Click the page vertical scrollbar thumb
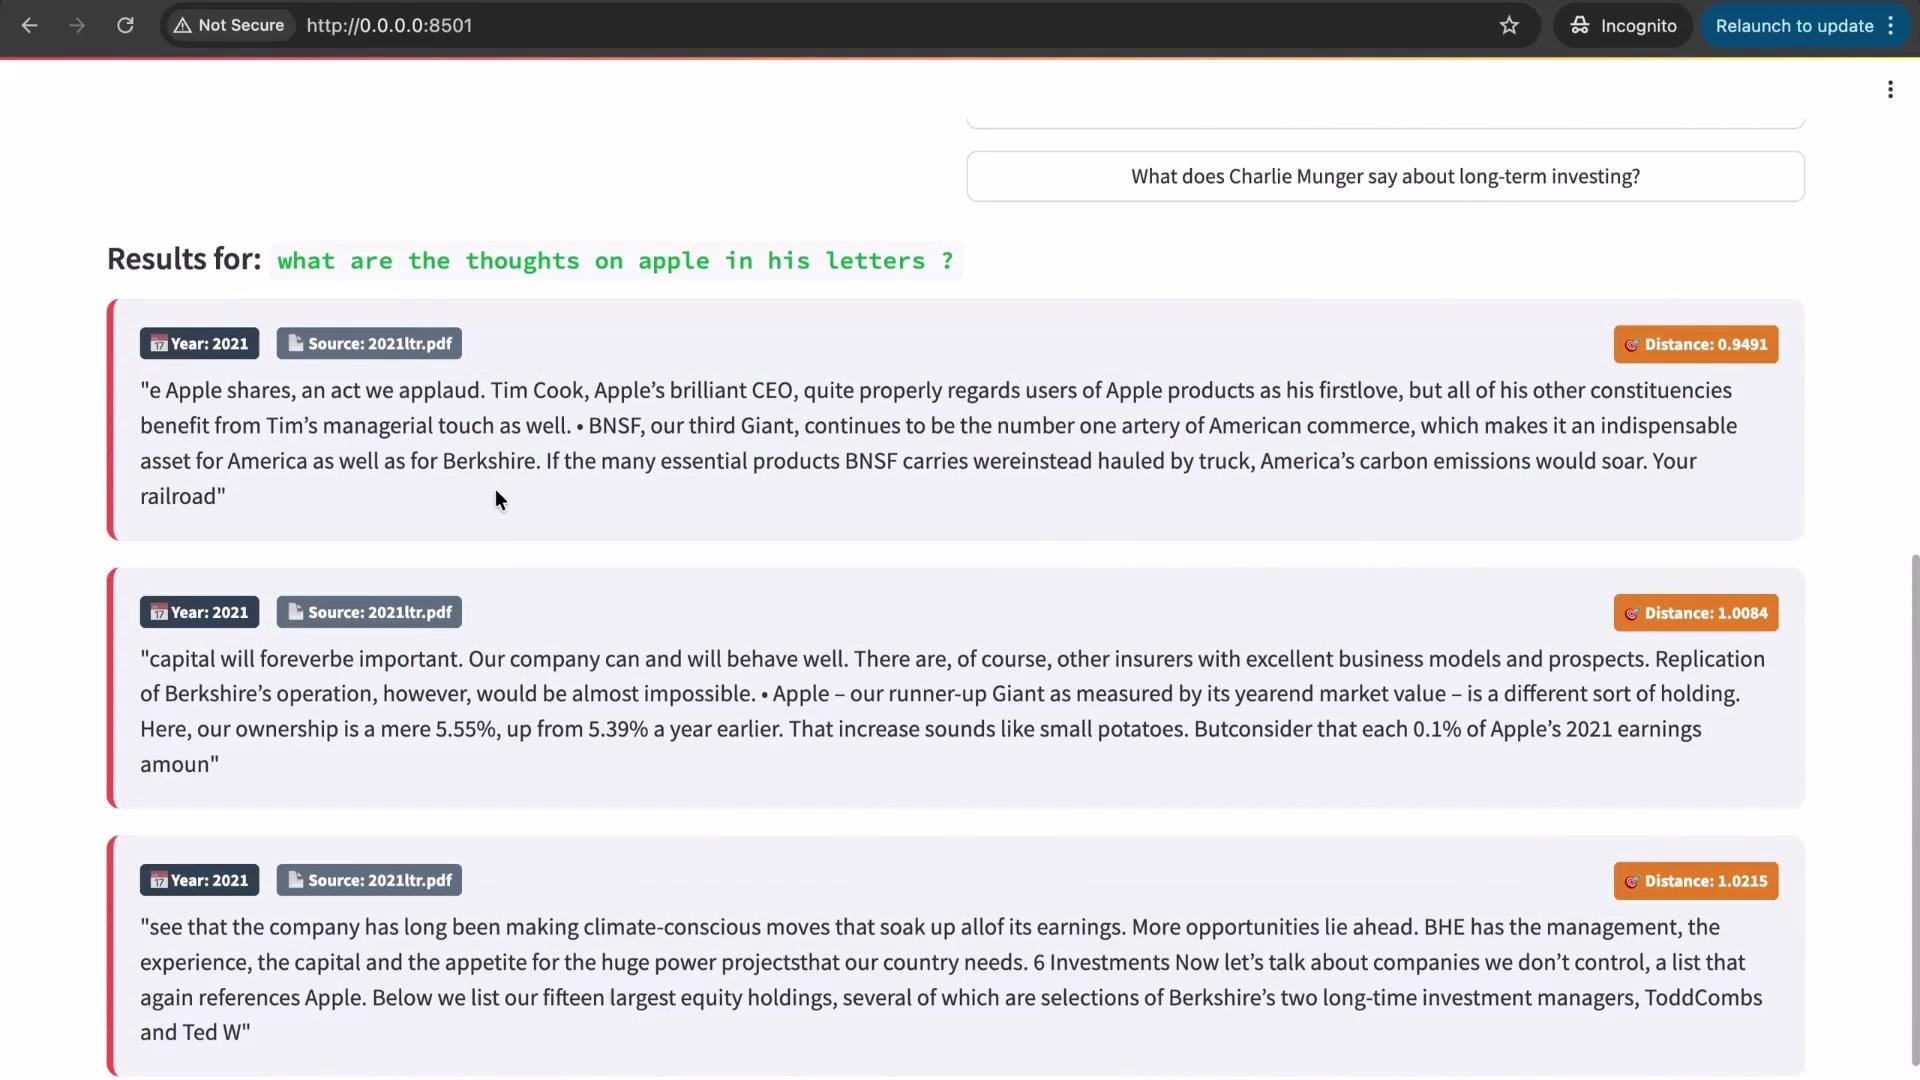This screenshot has width=1920, height=1080. tap(1915, 810)
